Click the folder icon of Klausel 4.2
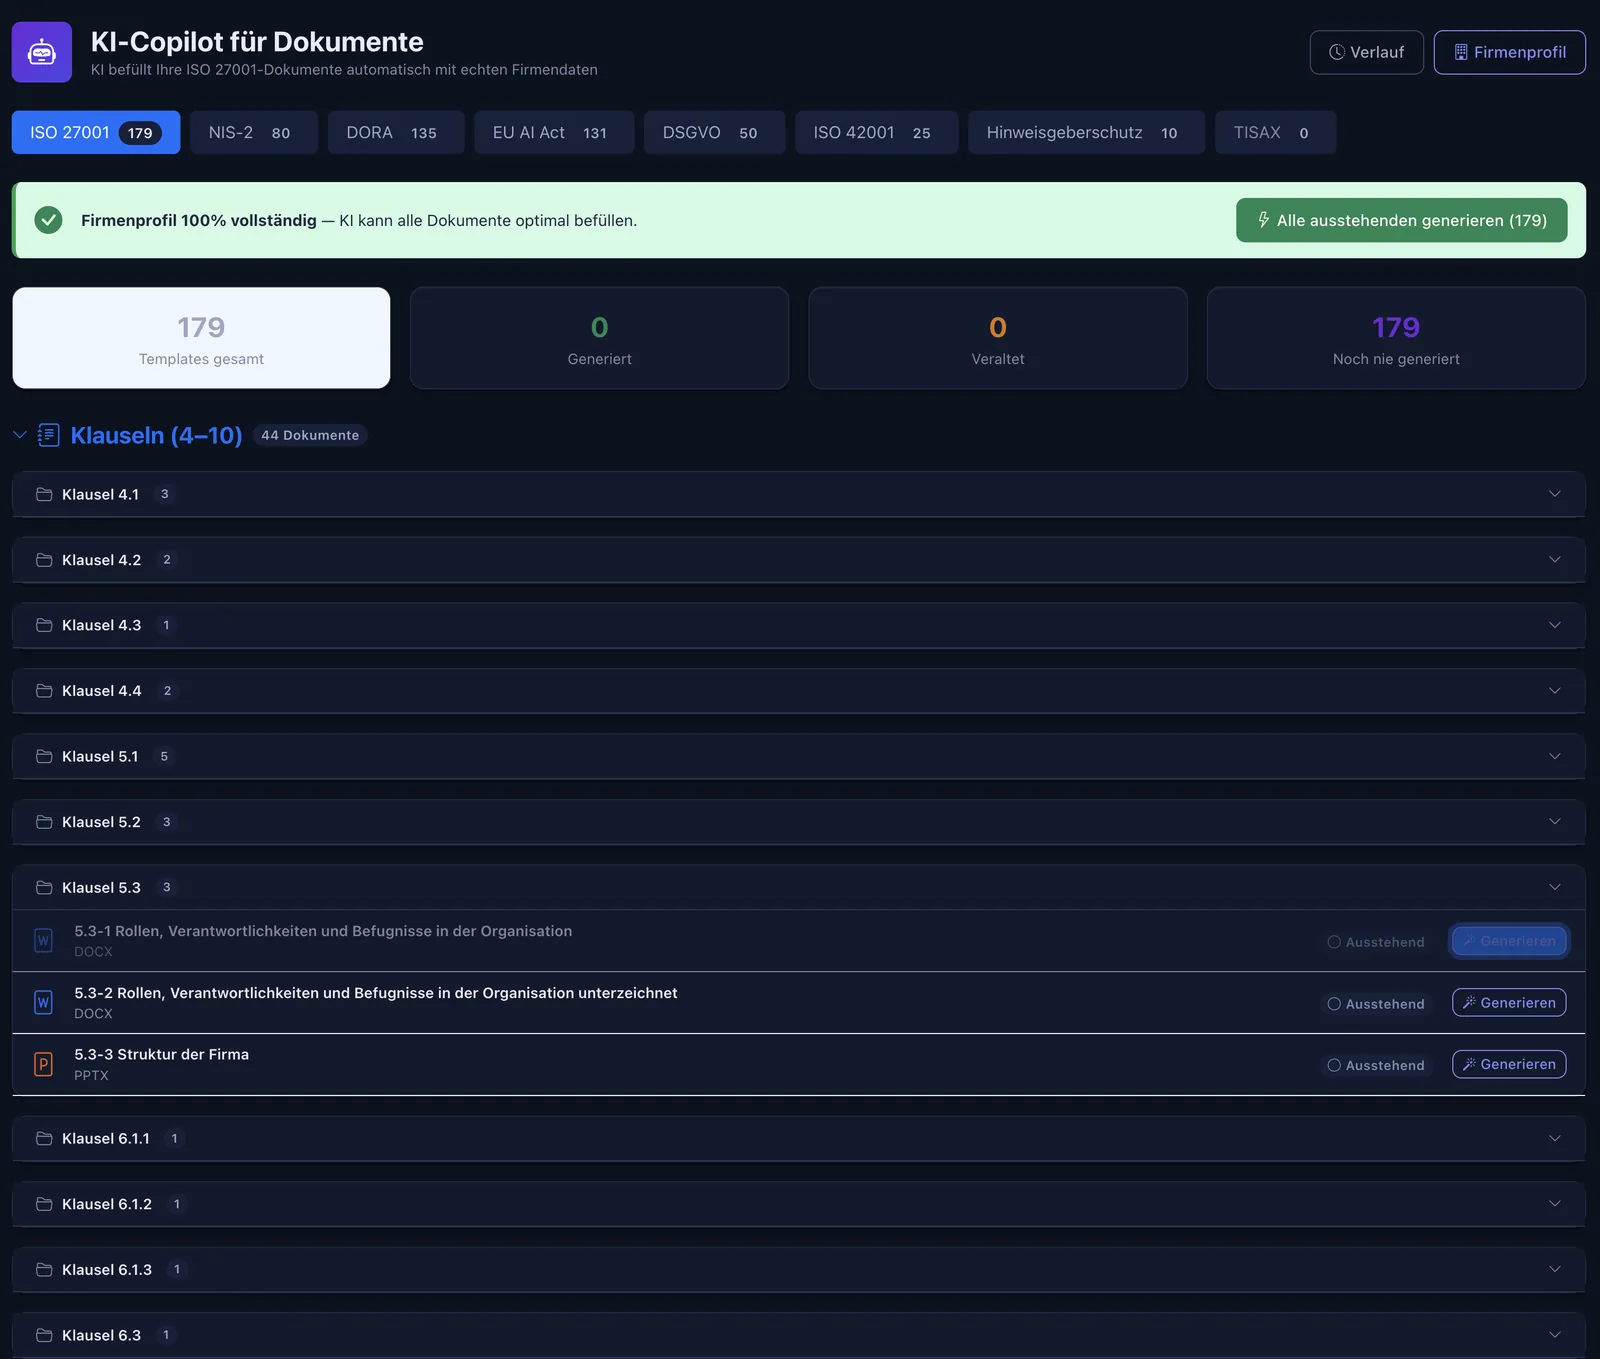 pyautogui.click(x=44, y=560)
